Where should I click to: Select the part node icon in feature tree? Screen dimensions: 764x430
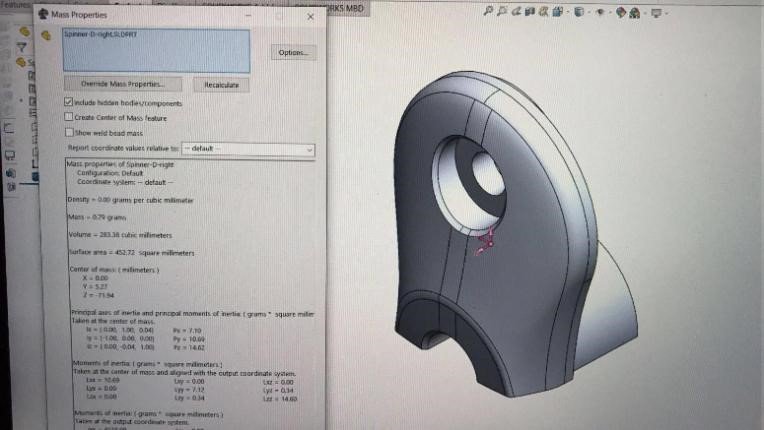(20, 62)
